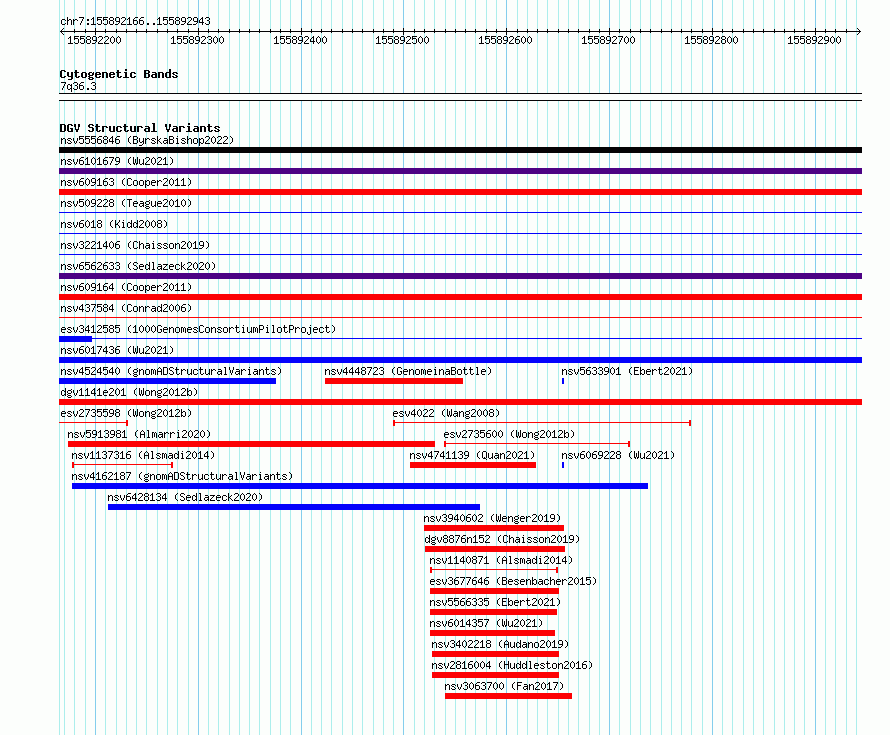Click the nsv5556846 (ByrskaBishop2022) variant label
The height and width of the screenshot is (735, 890).
click(x=147, y=140)
